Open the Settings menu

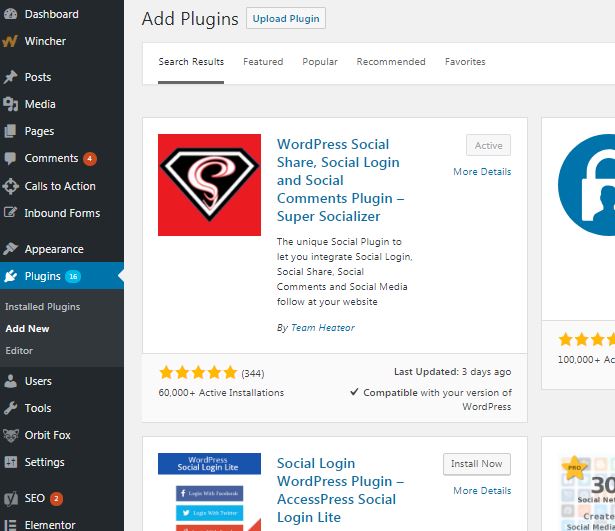[44, 462]
